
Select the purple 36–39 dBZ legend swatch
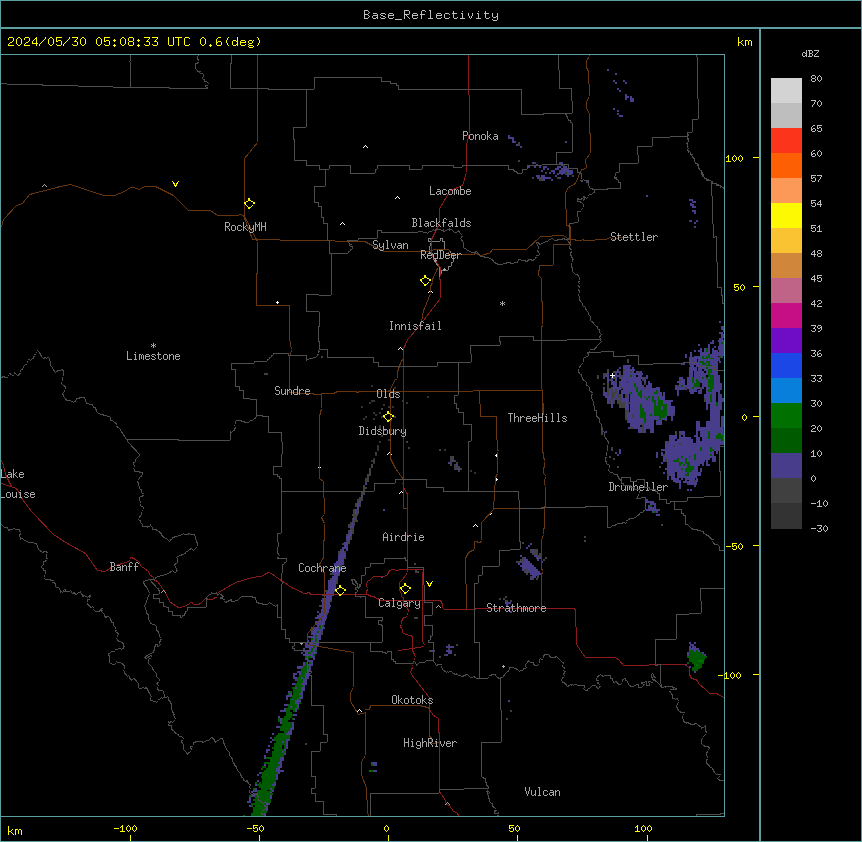point(786,340)
